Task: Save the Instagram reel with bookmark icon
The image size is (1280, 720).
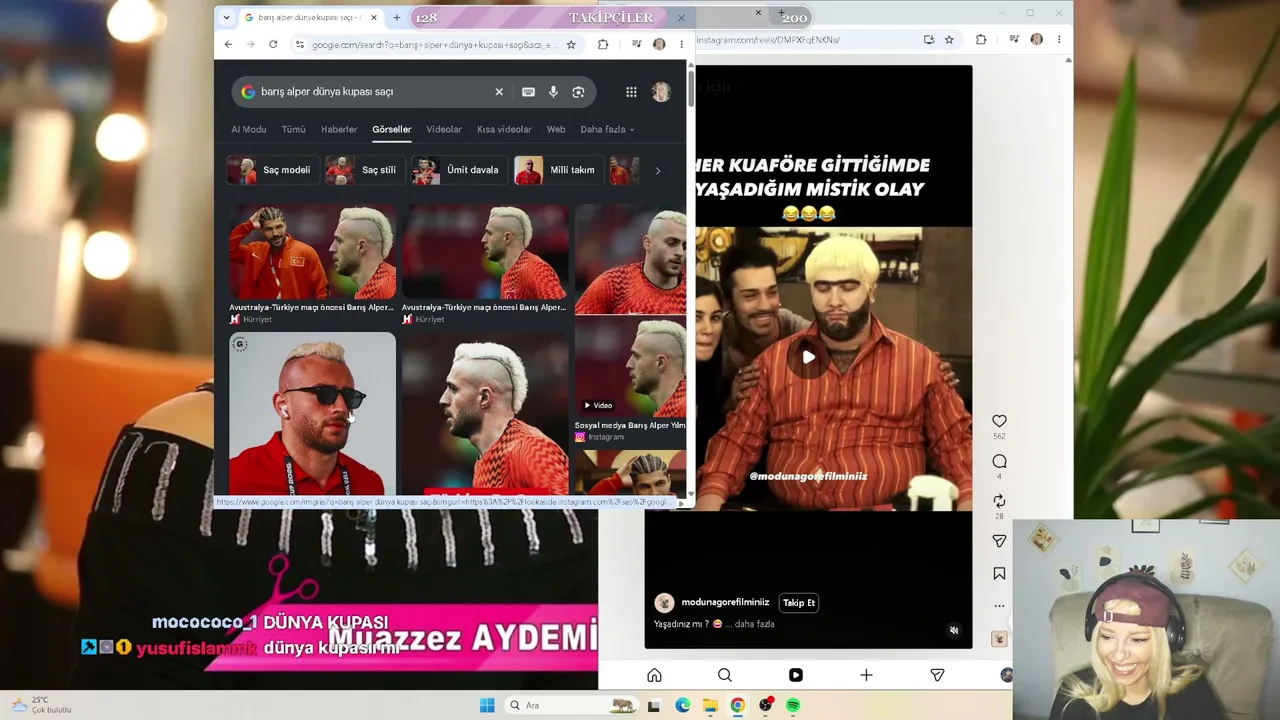Action: click(999, 574)
